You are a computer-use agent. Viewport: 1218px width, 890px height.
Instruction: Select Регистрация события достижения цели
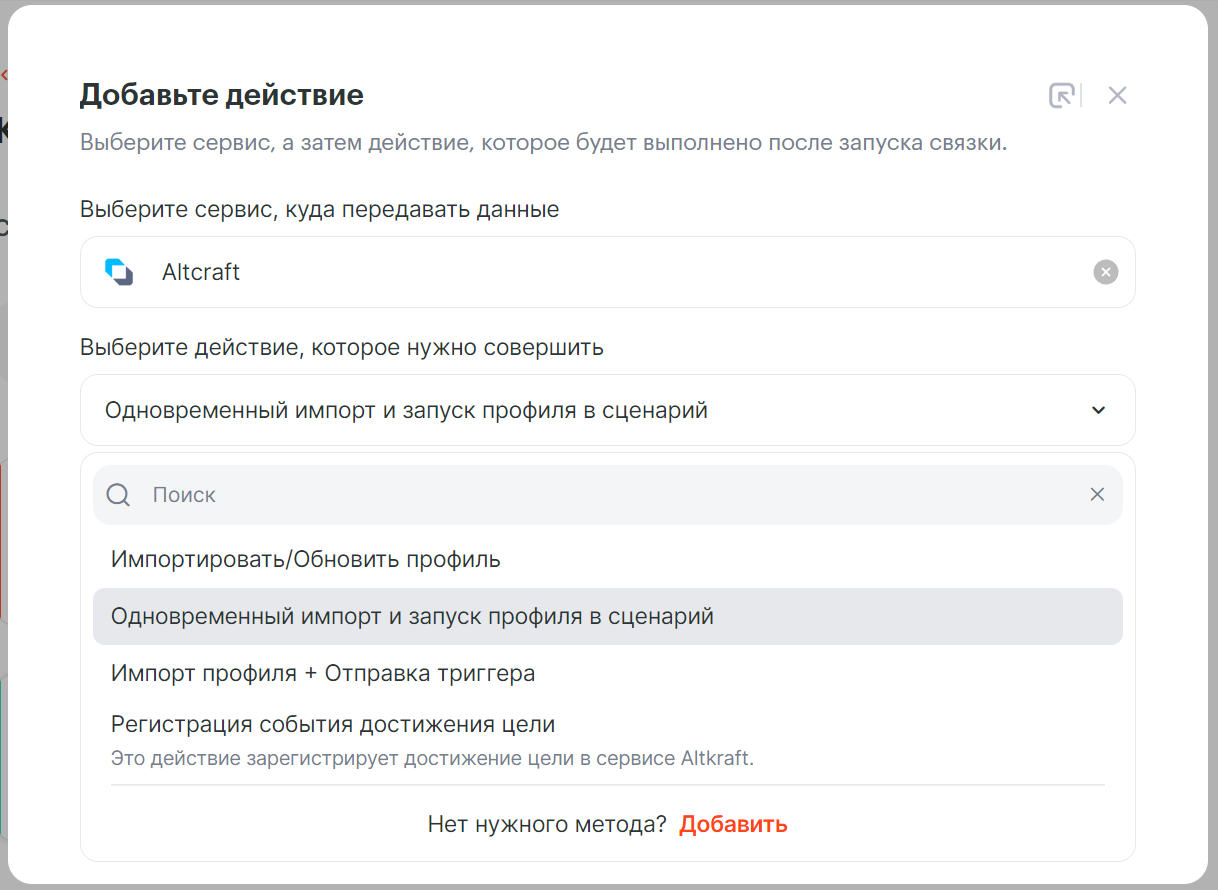(607, 740)
